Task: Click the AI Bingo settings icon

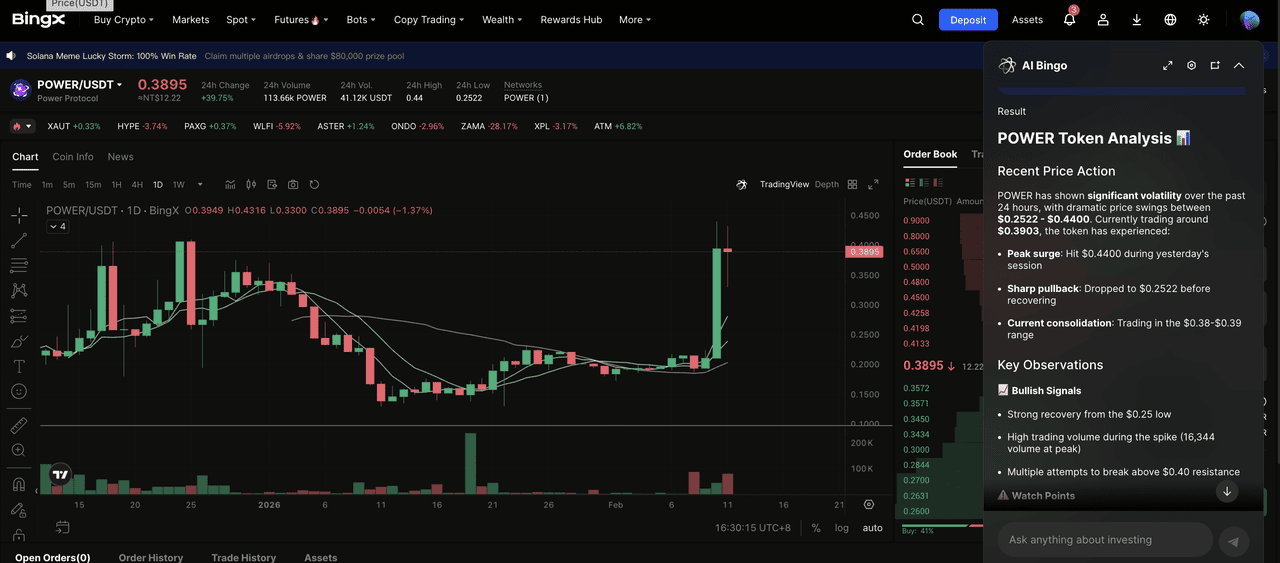Action: (1191, 66)
